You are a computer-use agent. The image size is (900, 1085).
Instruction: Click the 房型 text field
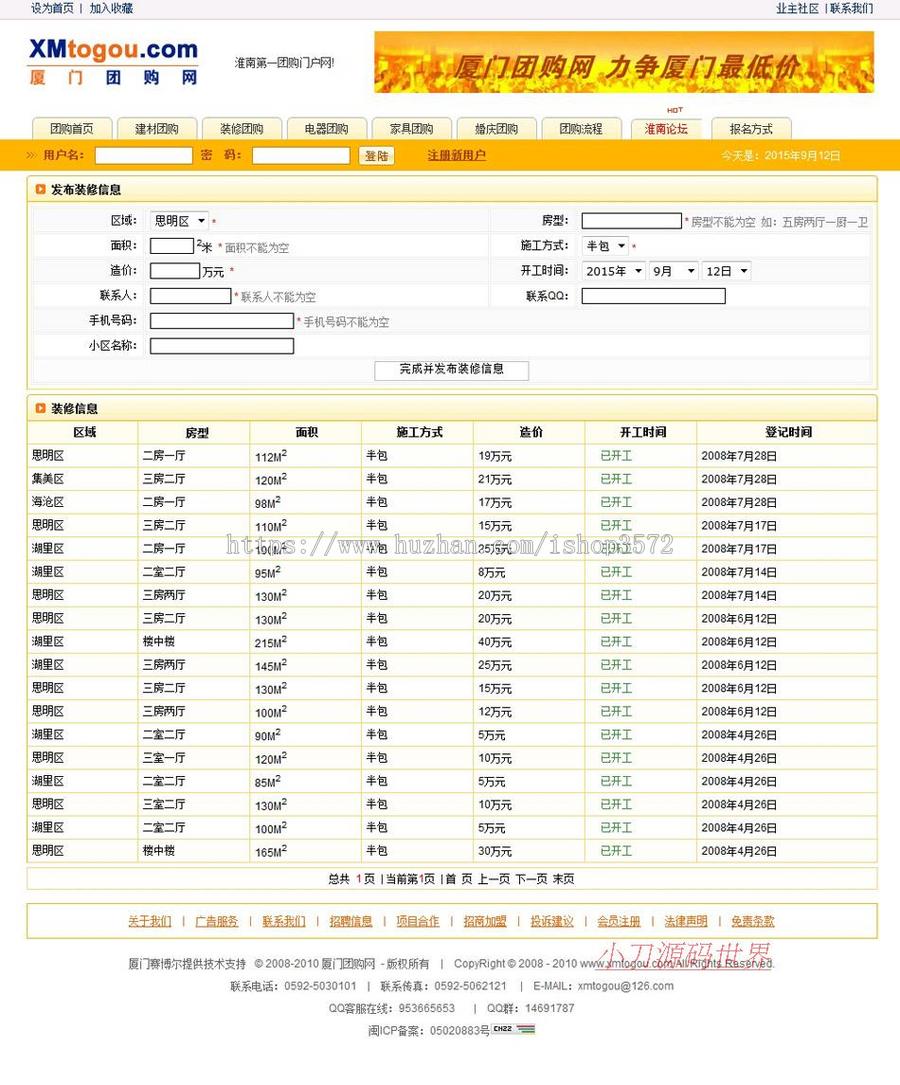[632, 221]
